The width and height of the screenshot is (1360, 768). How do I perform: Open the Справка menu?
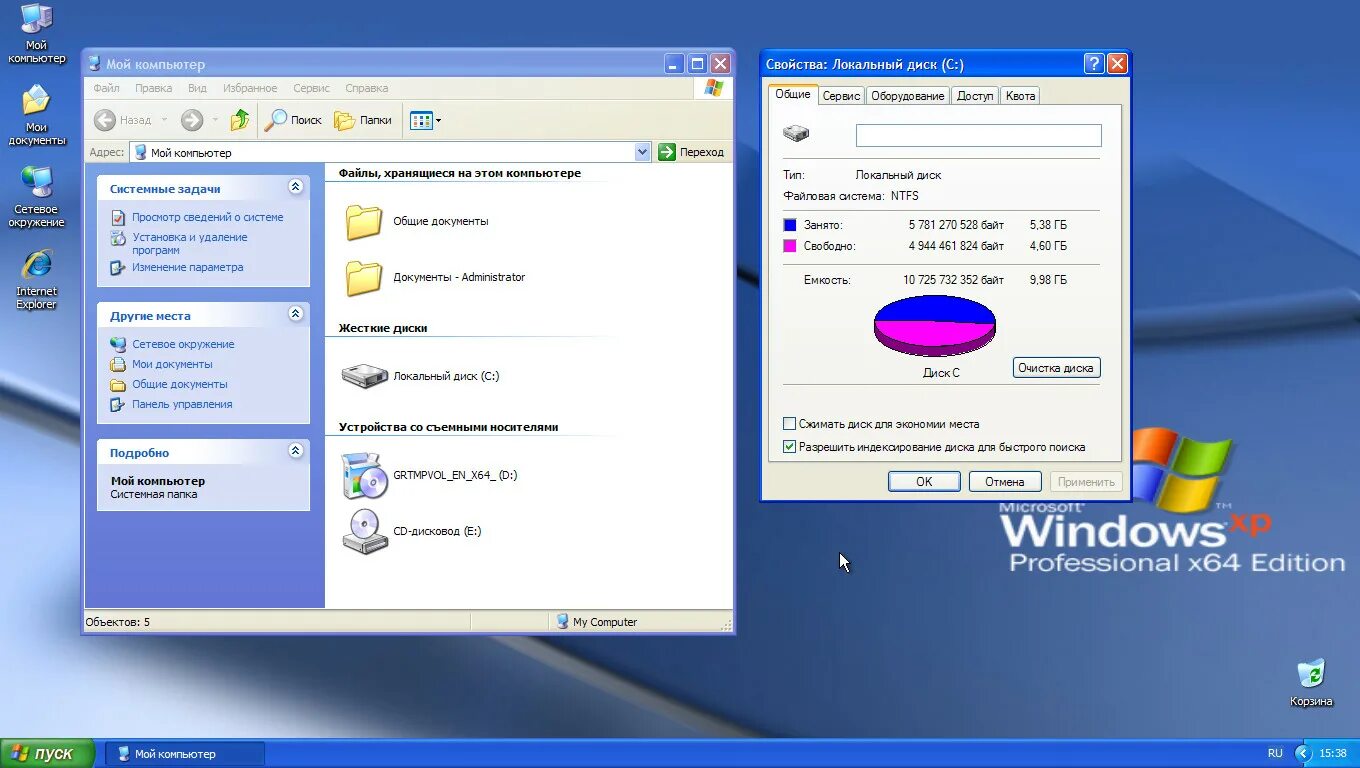[367, 88]
